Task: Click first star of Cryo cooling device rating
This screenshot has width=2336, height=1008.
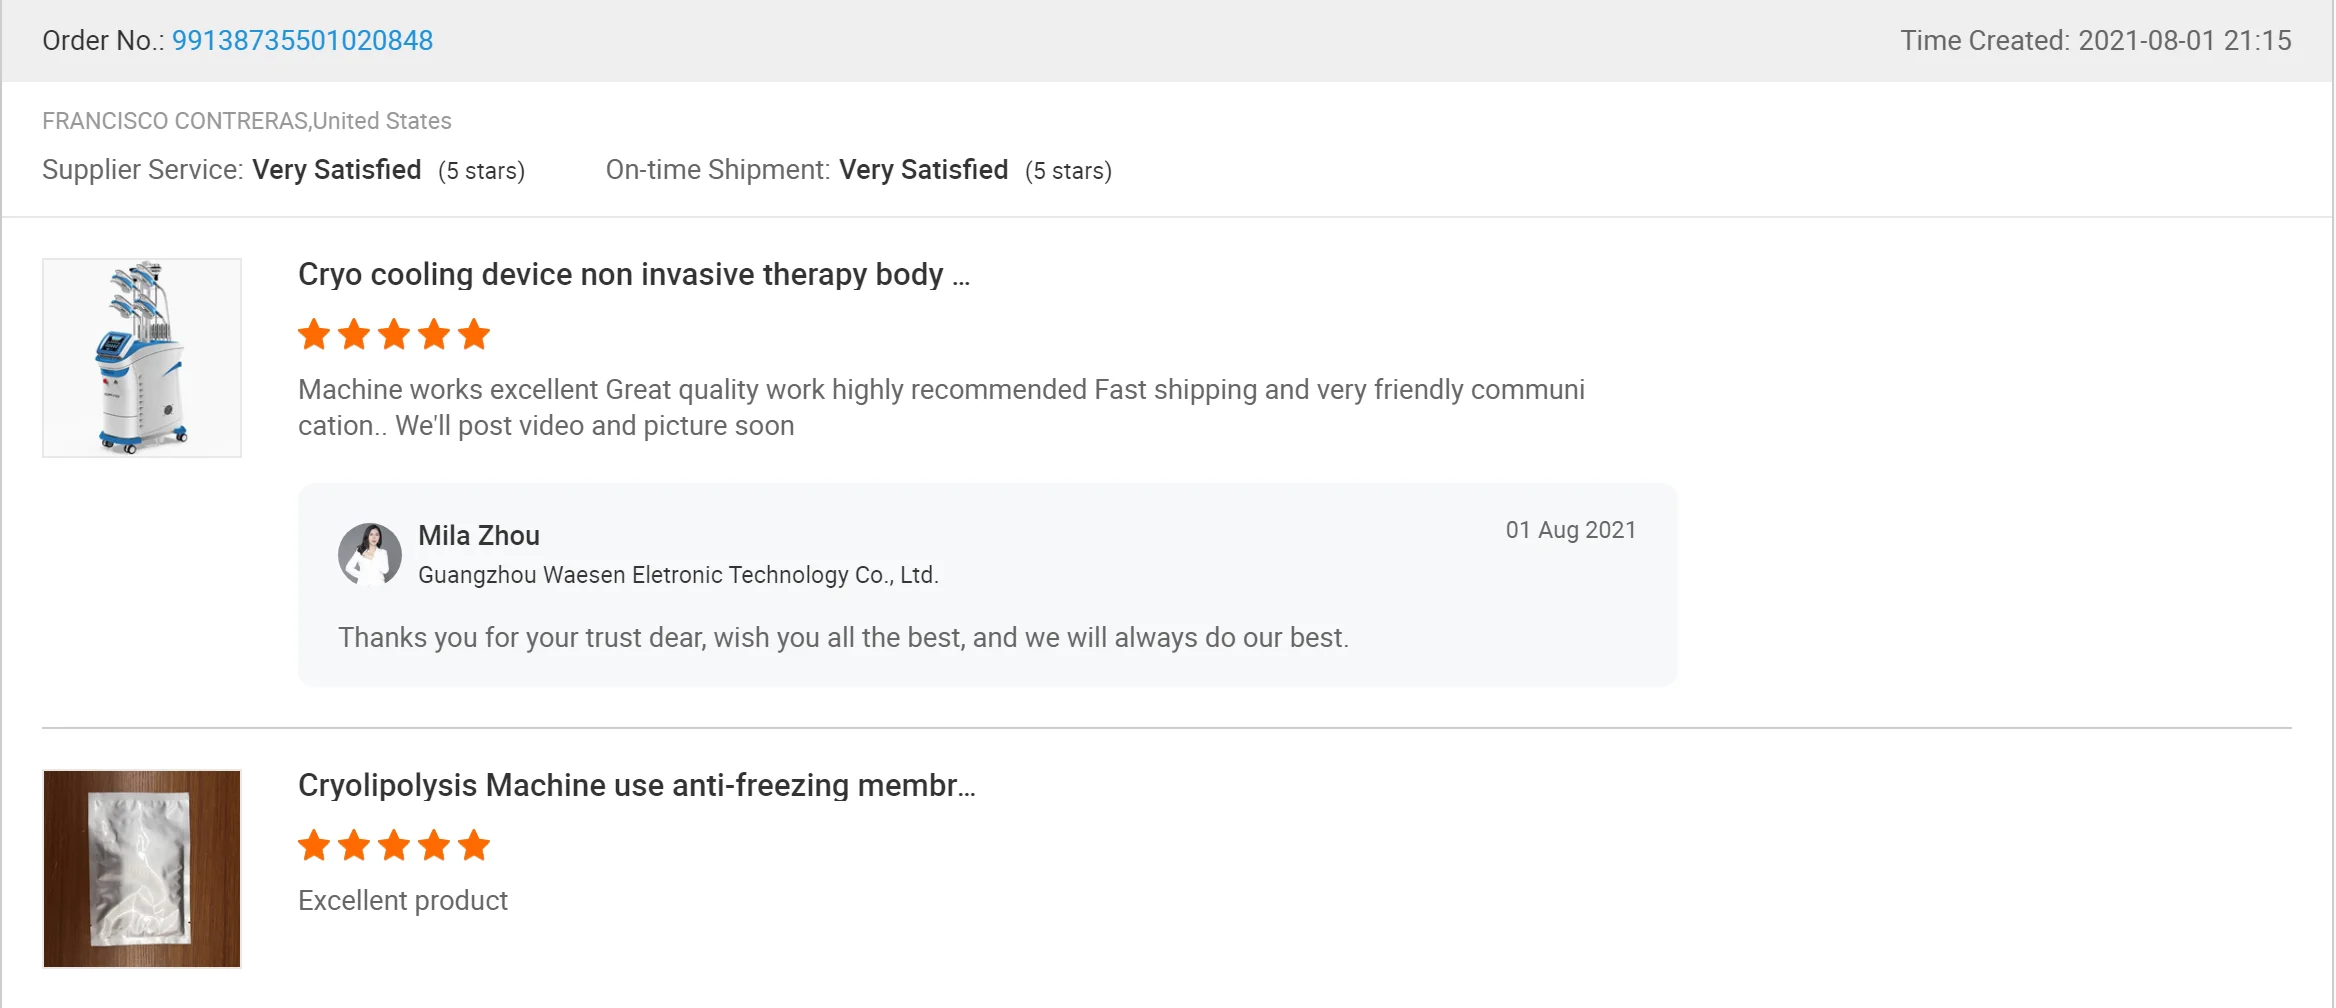Action: [x=314, y=334]
